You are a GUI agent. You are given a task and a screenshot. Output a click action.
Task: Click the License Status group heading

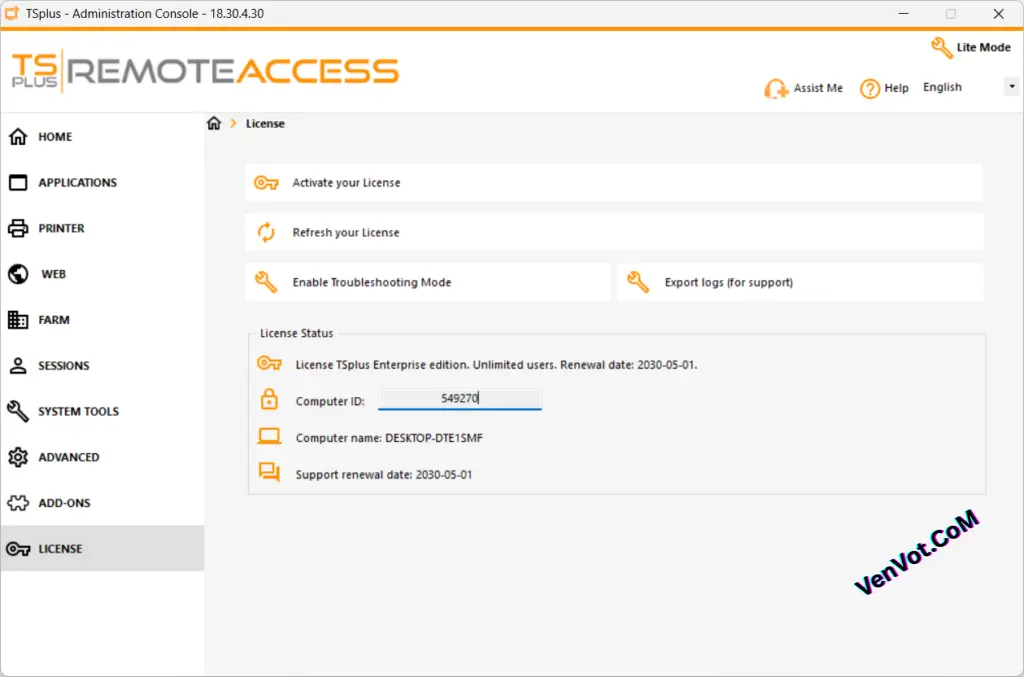click(296, 333)
